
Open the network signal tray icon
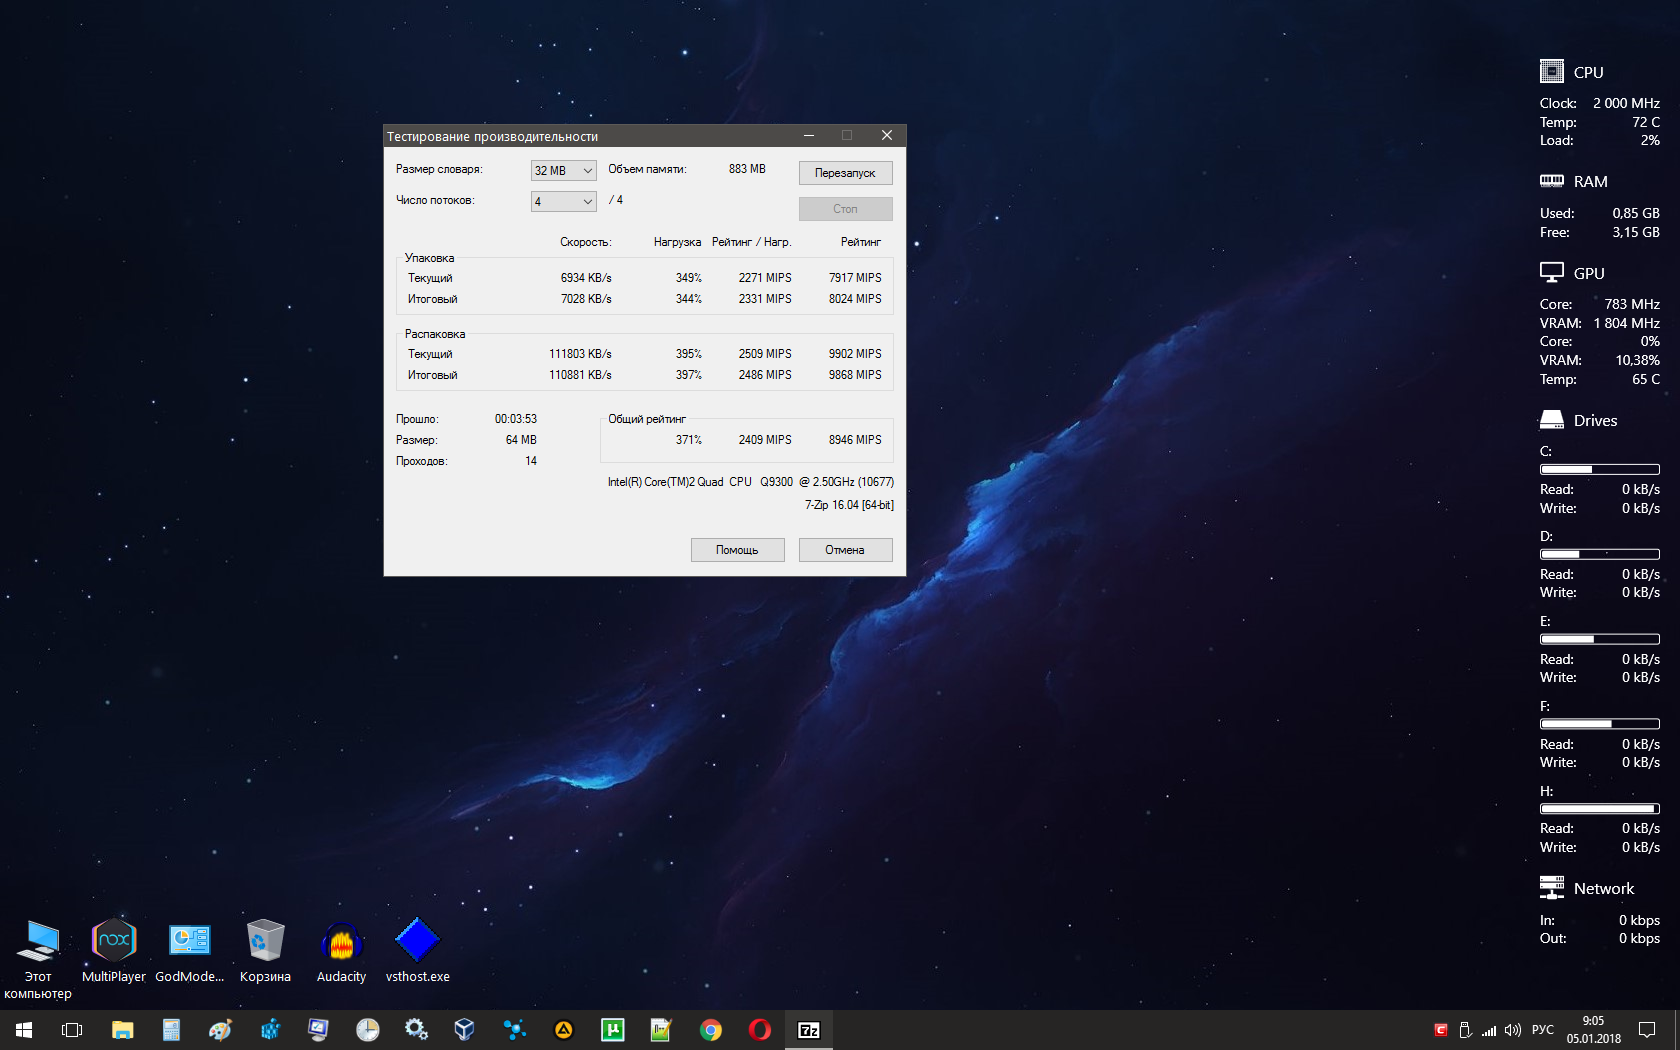pyautogui.click(x=1489, y=1030)
